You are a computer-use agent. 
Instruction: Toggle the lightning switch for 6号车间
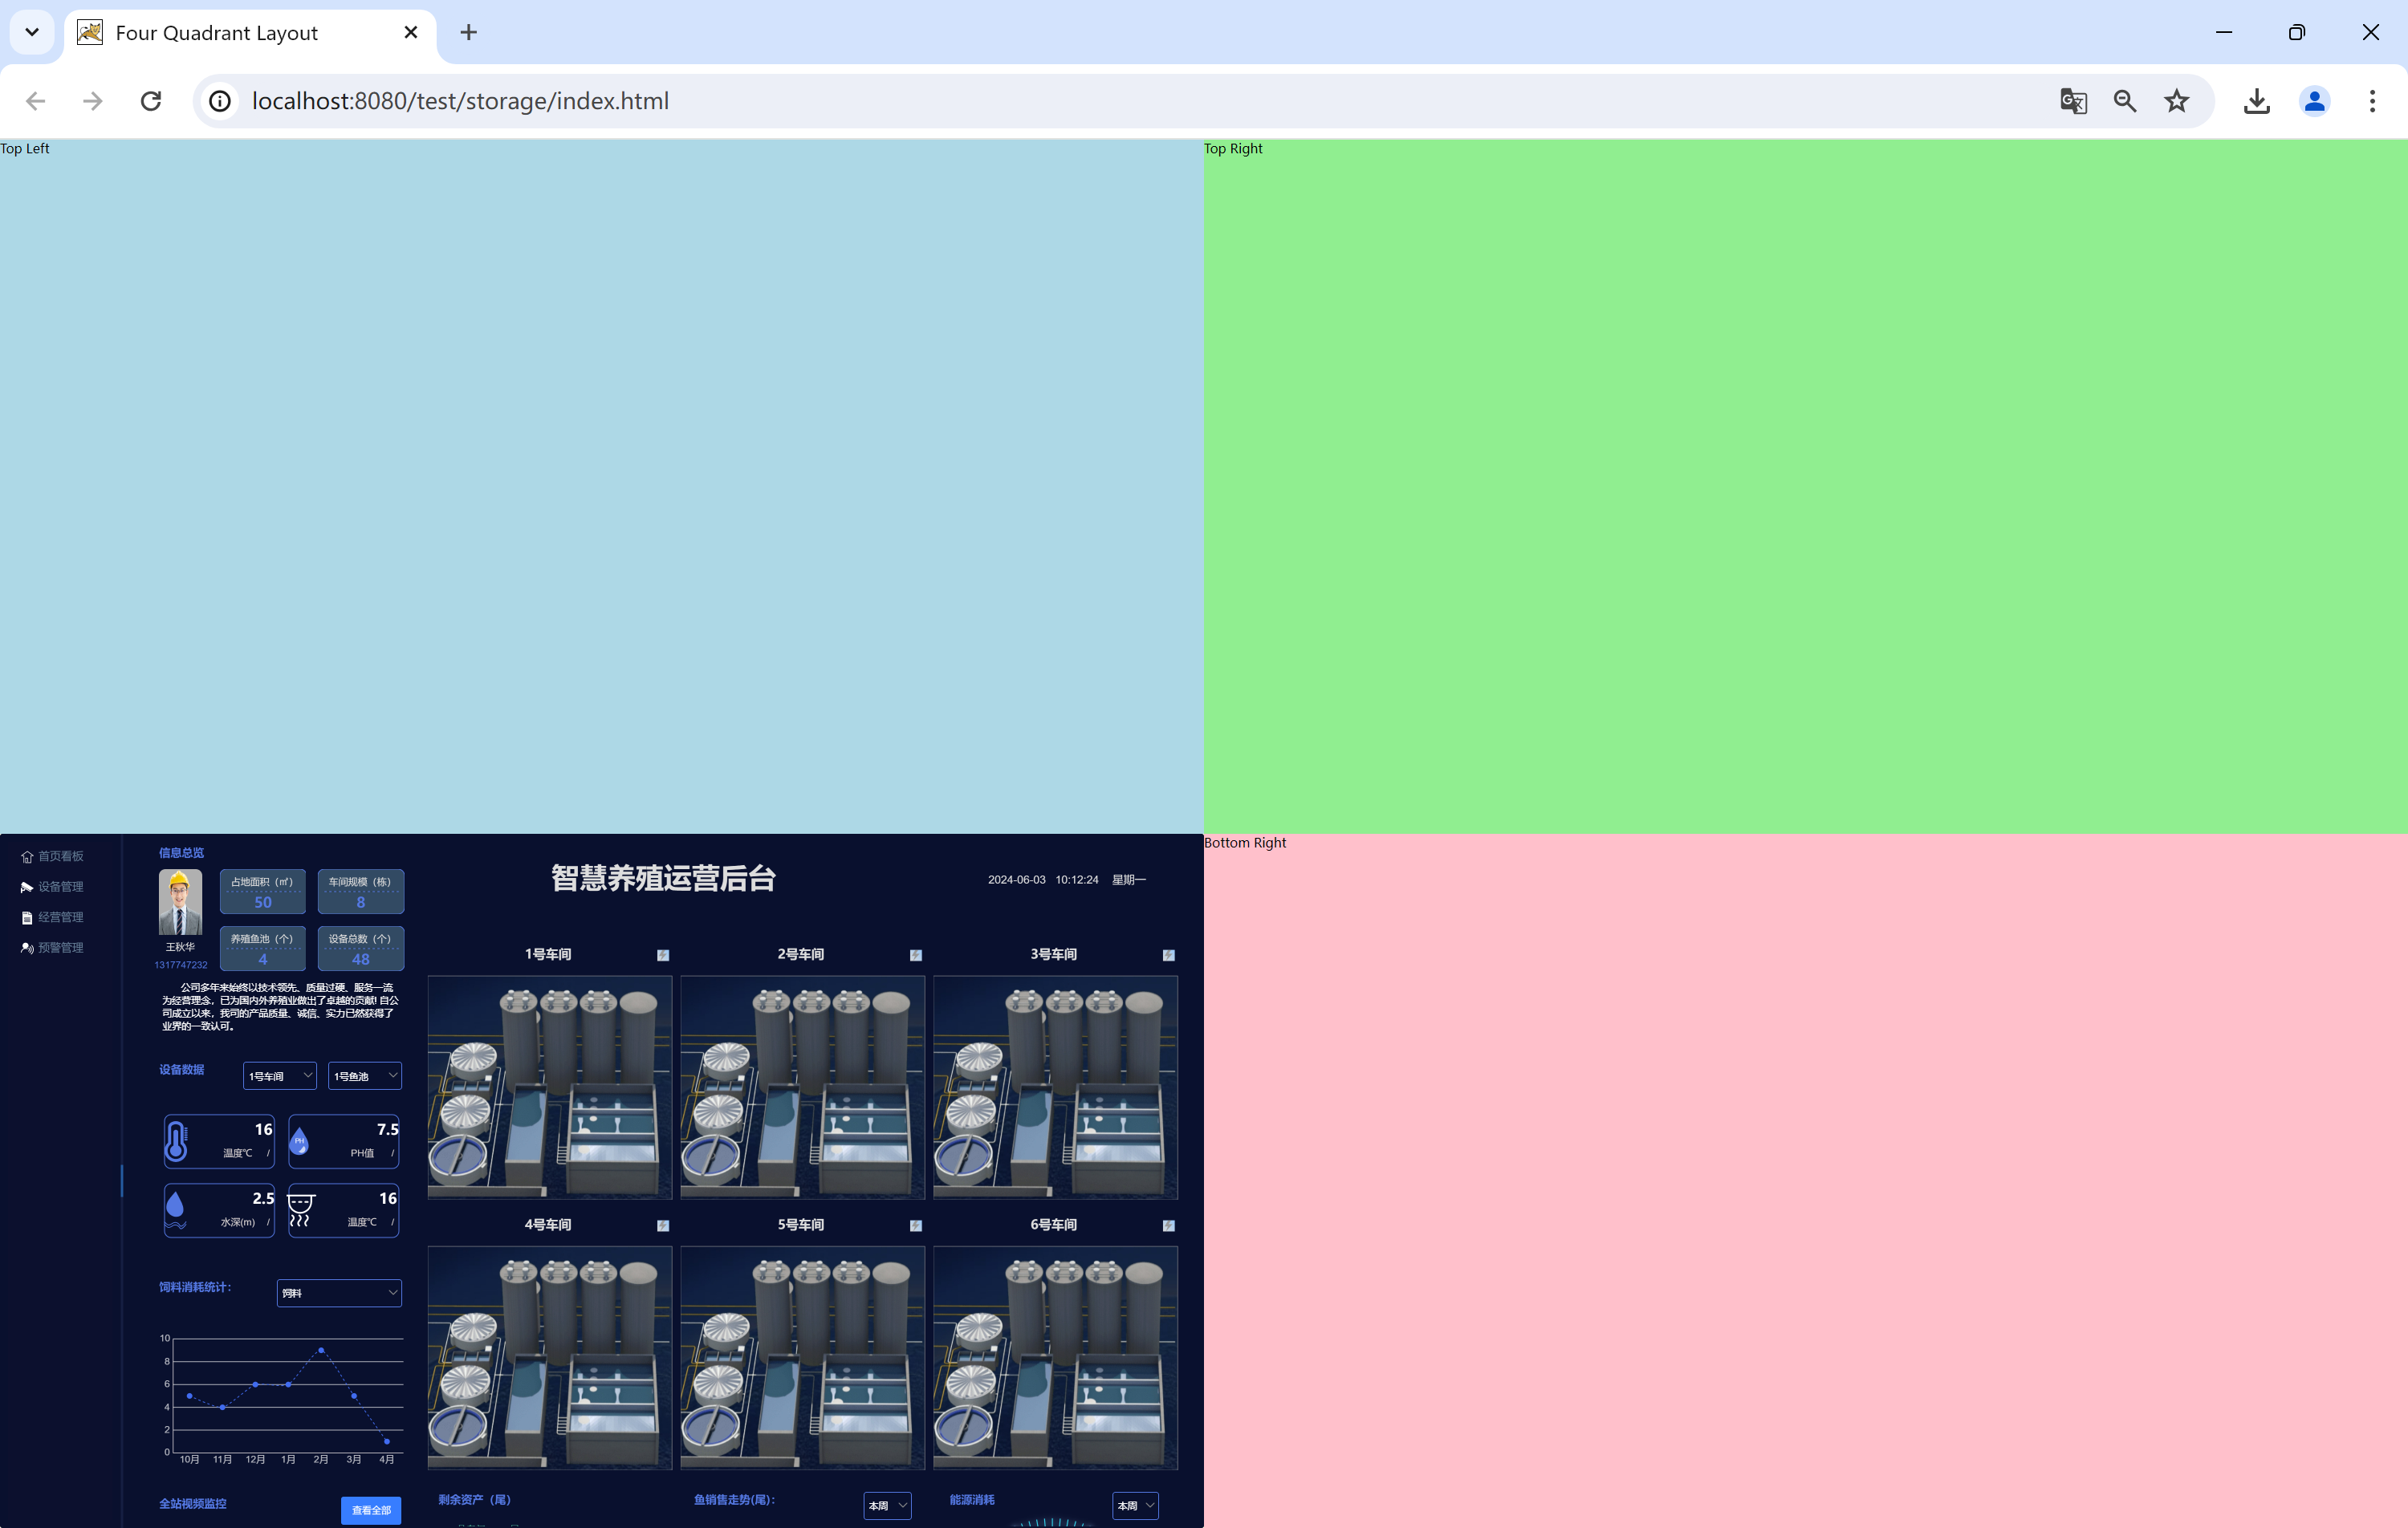pos(1168,1225)
